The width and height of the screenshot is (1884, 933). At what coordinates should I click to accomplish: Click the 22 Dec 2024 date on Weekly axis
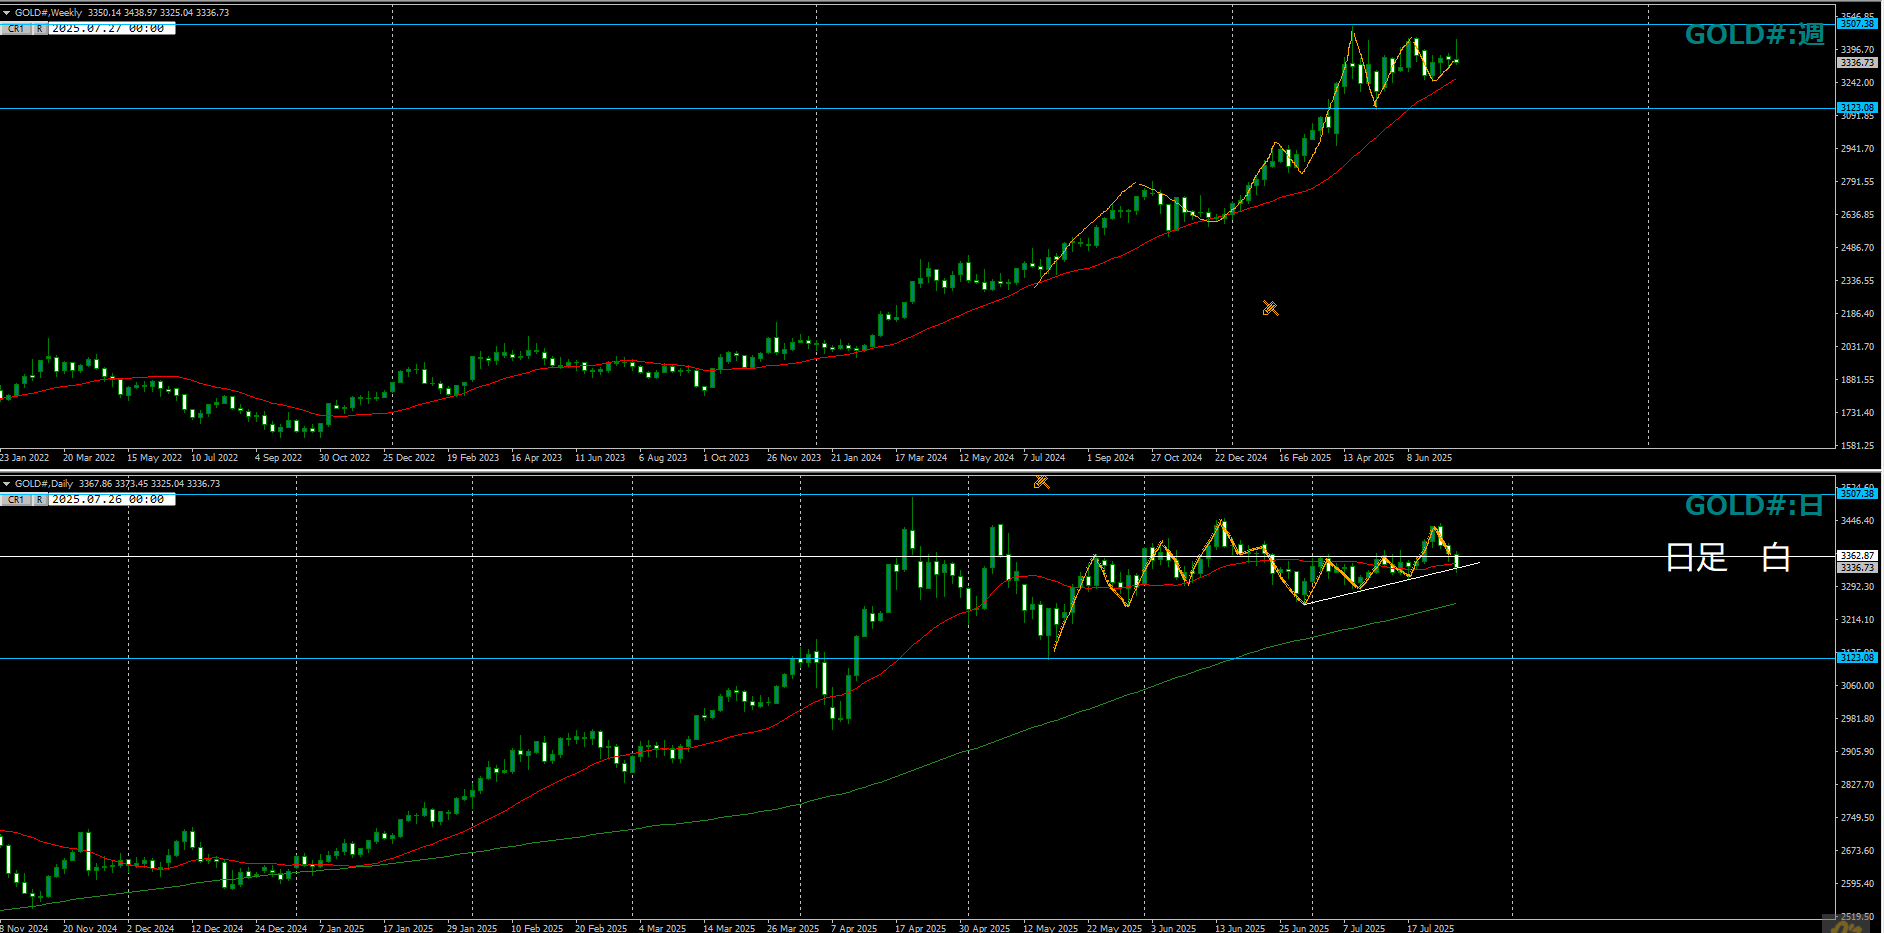[x=1241, y=458]
